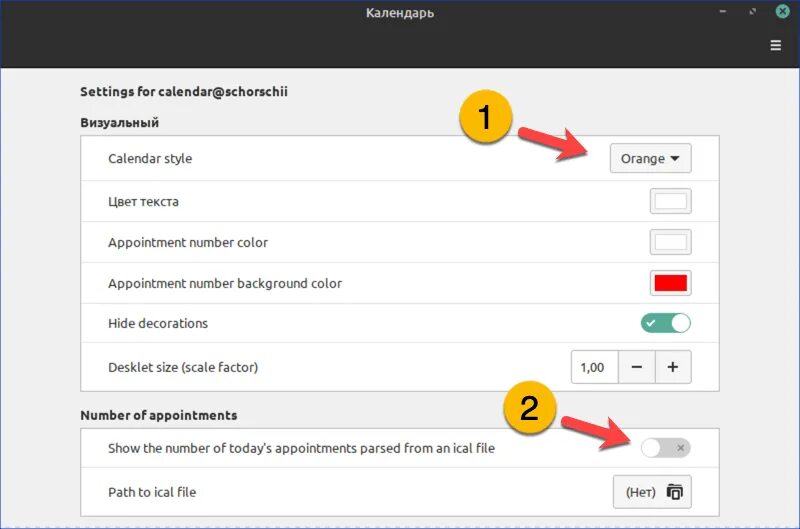
Task: Minimize the Календарь settings window
Action: [x=722, y=11]
